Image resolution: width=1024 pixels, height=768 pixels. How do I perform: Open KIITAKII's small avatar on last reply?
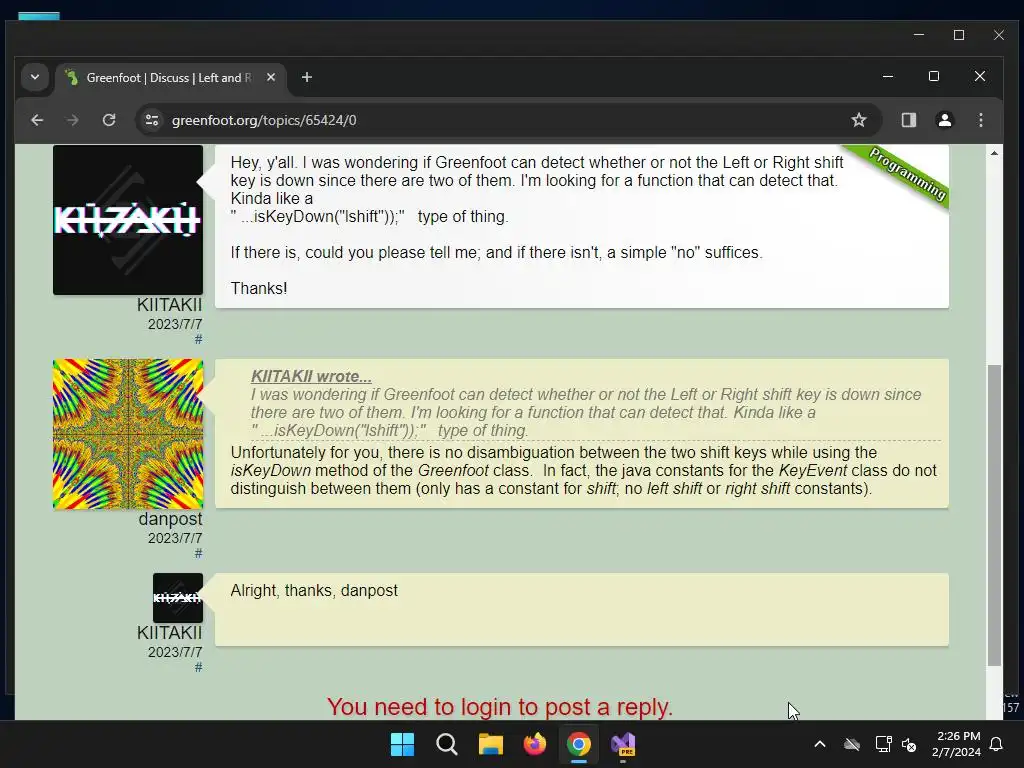pyautogui.click(x=178, y=598)
